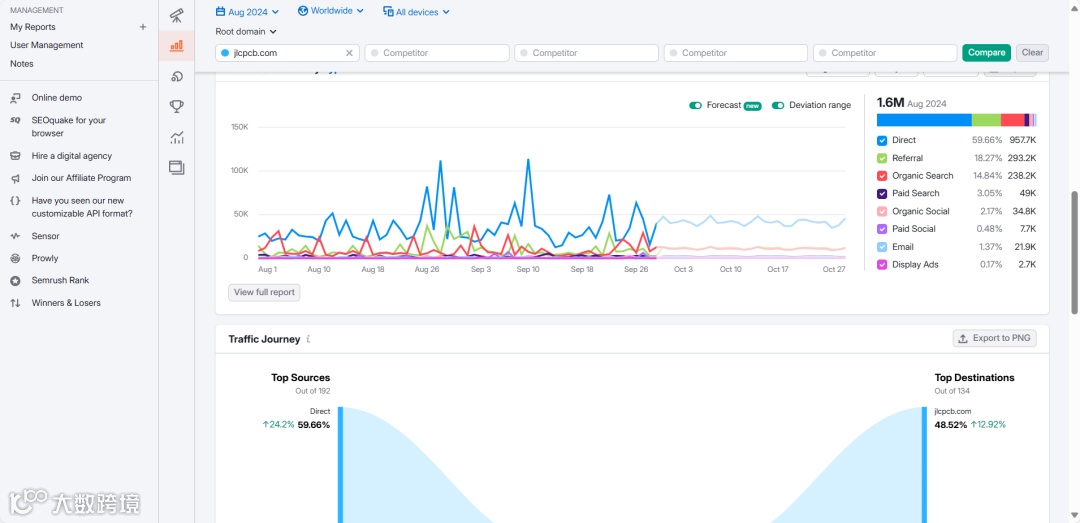Screen dimensions: 1080x523
Task: Open the Aug 2024 date dropdown
Action: [247, 12]
